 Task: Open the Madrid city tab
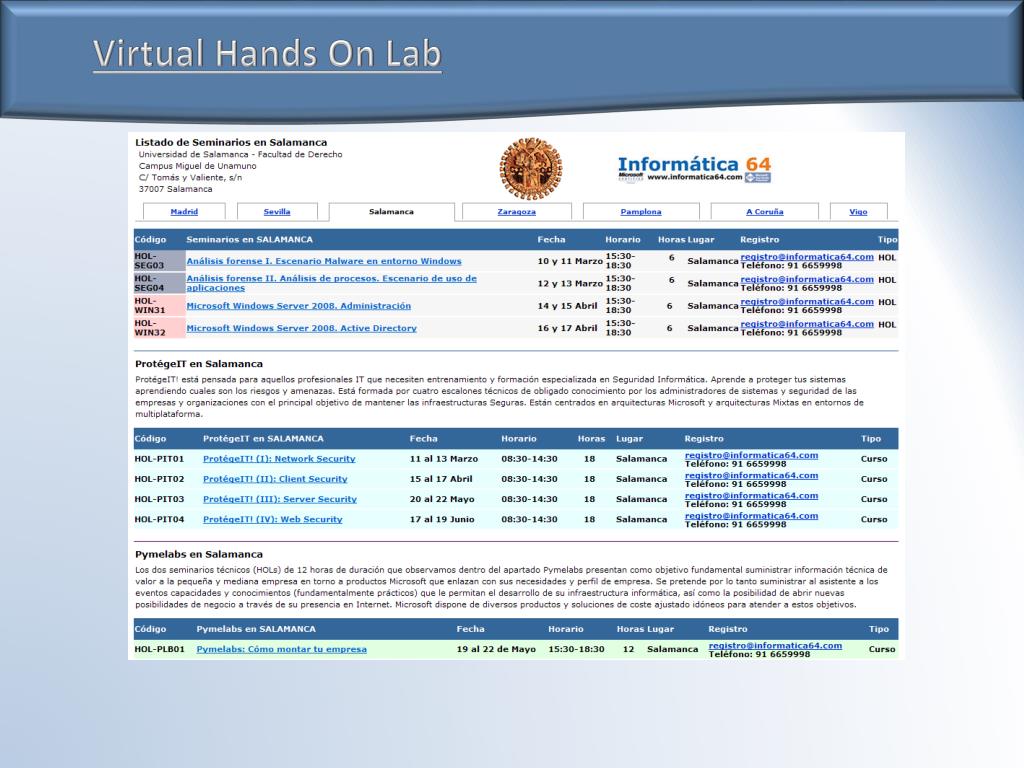click(x=184, y=212)
